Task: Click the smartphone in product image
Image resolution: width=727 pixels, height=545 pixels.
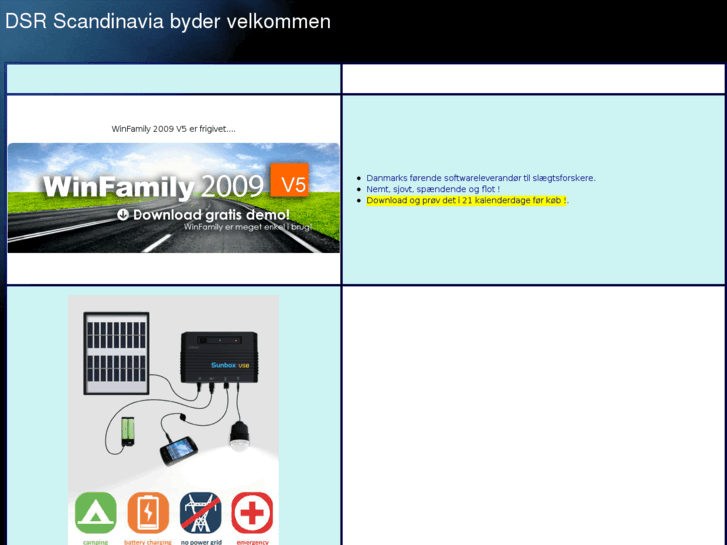Action: 179,451
